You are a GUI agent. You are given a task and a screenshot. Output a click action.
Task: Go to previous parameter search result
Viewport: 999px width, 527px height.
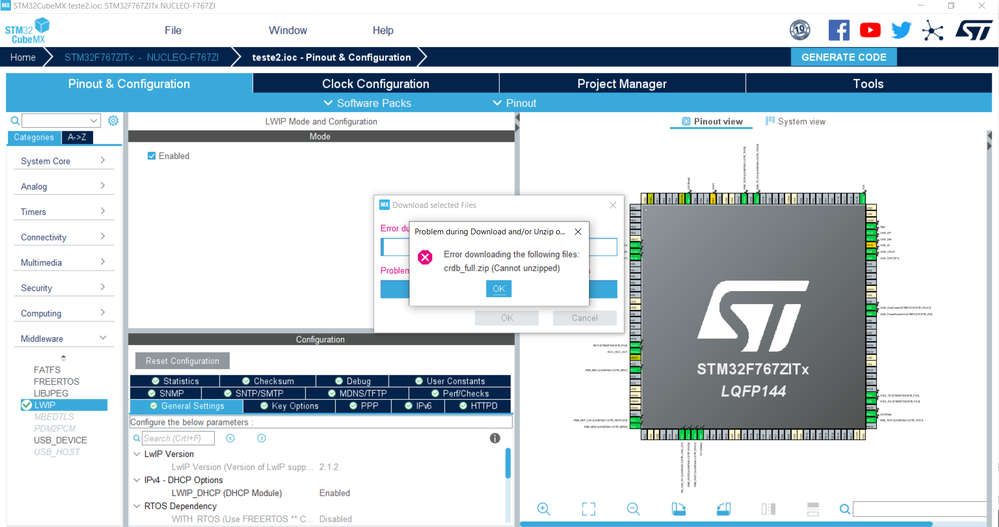(x=231, y=438)
